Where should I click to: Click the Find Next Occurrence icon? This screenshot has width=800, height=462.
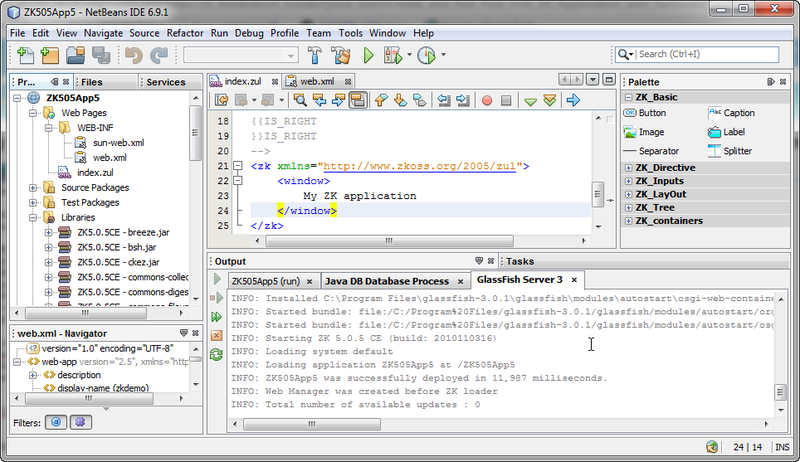click(x=338, y=100)
